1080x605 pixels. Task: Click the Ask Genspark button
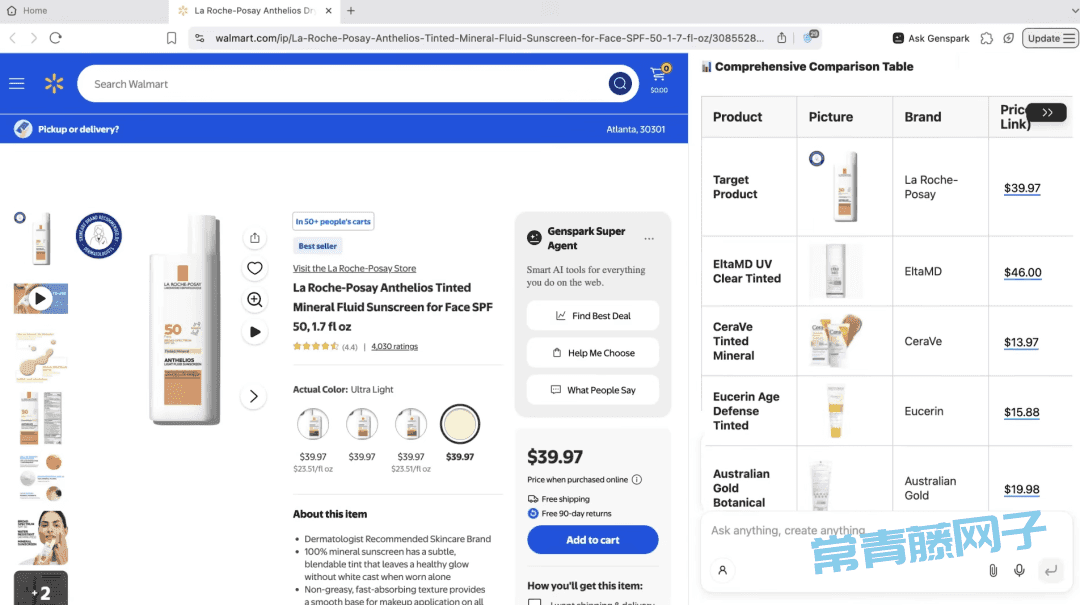tap(931, 39)
